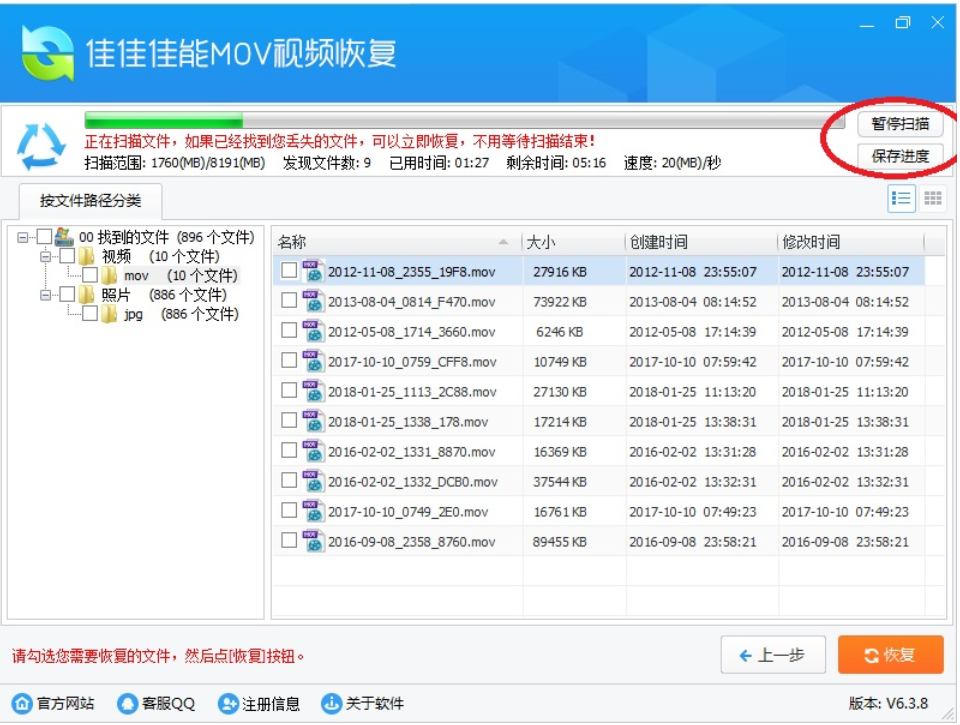Click MOV file icon for 2012-11-08_2355_19F8.mov
Image resolution: width=960 pixels, height=725 pixels.
point(313,271)
